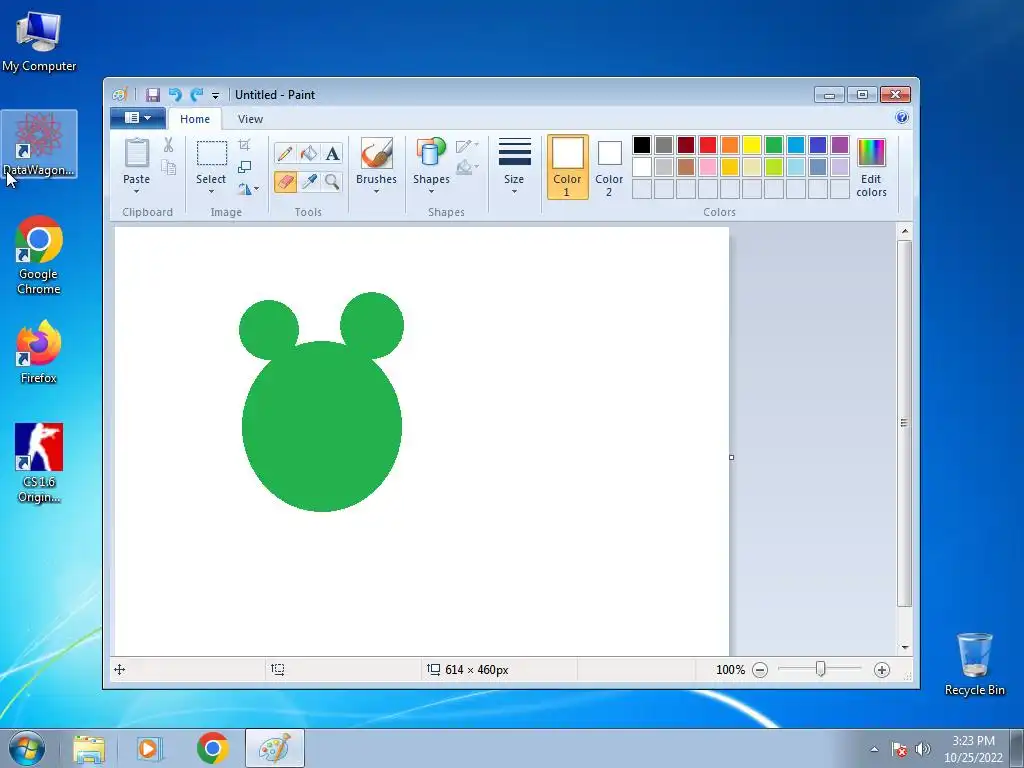
Task: Pick the green color swatch
Action: pyautogui.click(x=774, y=145)
